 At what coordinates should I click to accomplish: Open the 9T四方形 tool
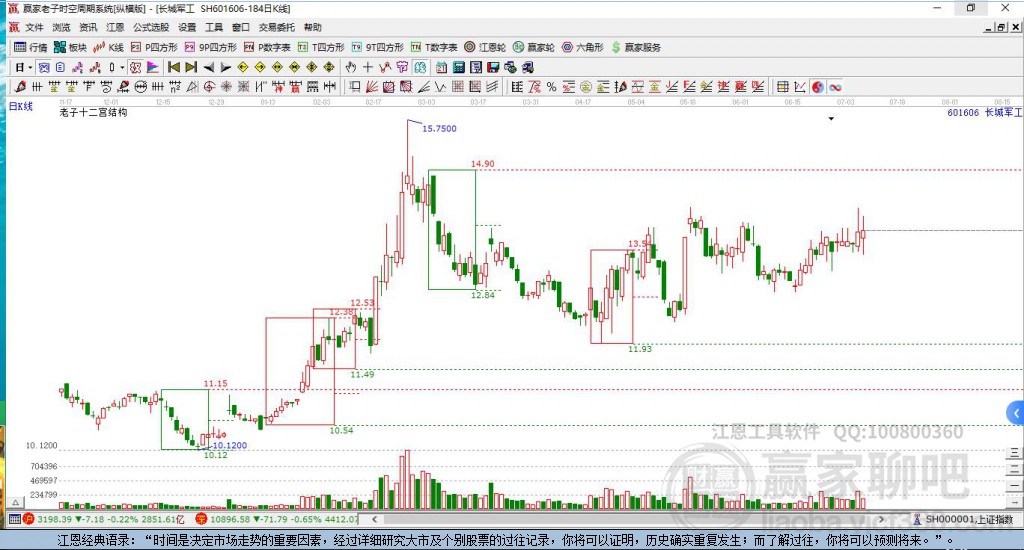click(377, 47)
